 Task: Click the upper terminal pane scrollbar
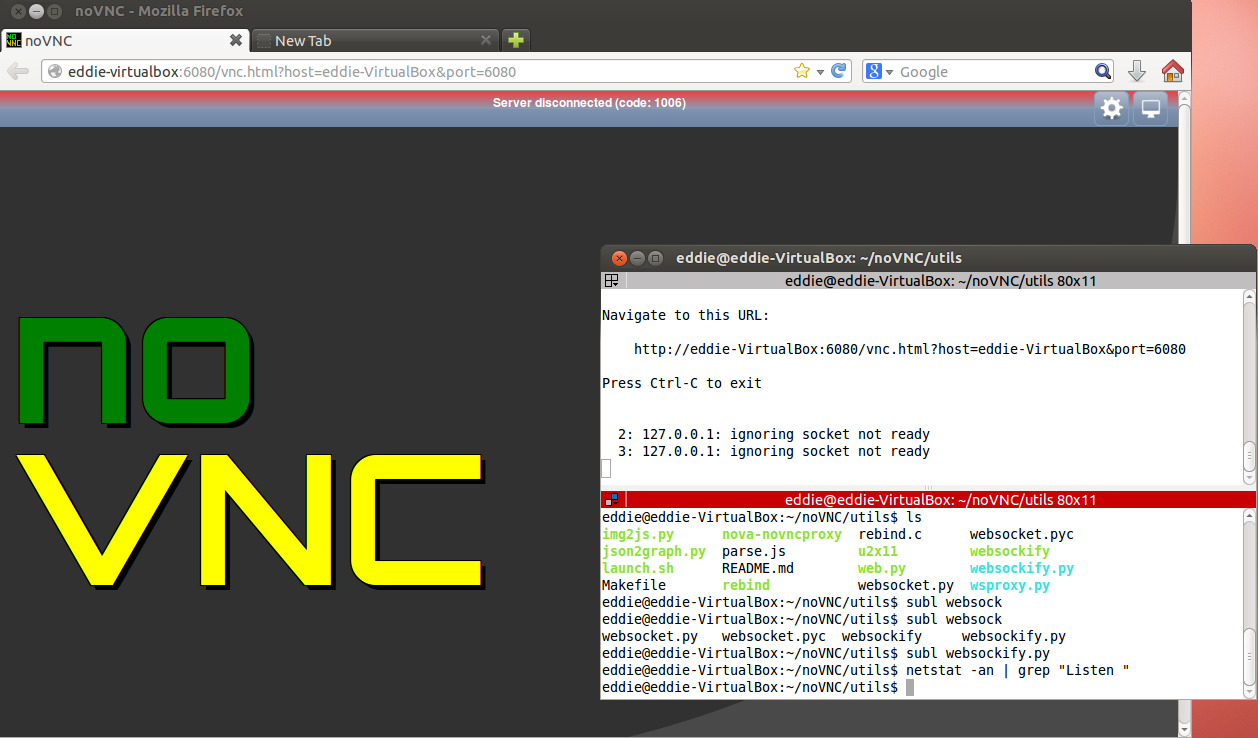[1249, 388]
